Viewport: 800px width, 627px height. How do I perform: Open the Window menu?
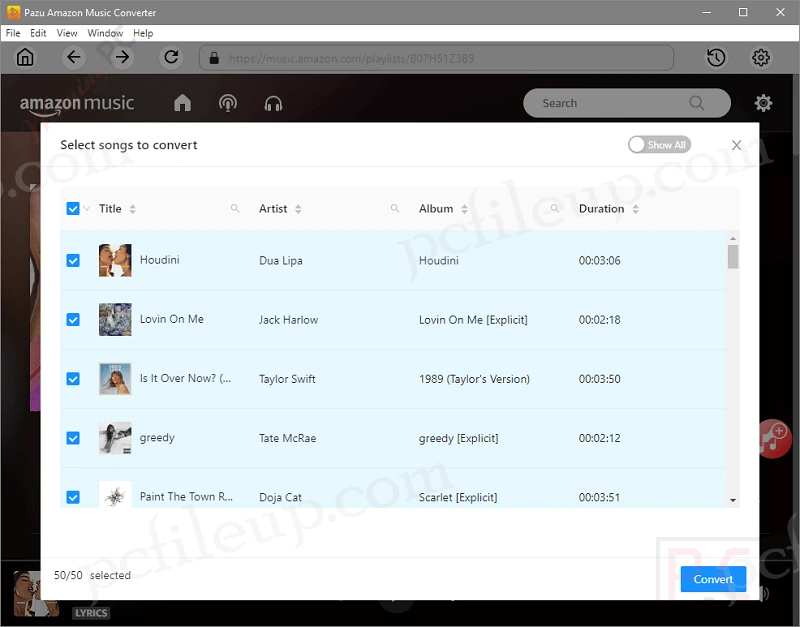pos(105,33)
